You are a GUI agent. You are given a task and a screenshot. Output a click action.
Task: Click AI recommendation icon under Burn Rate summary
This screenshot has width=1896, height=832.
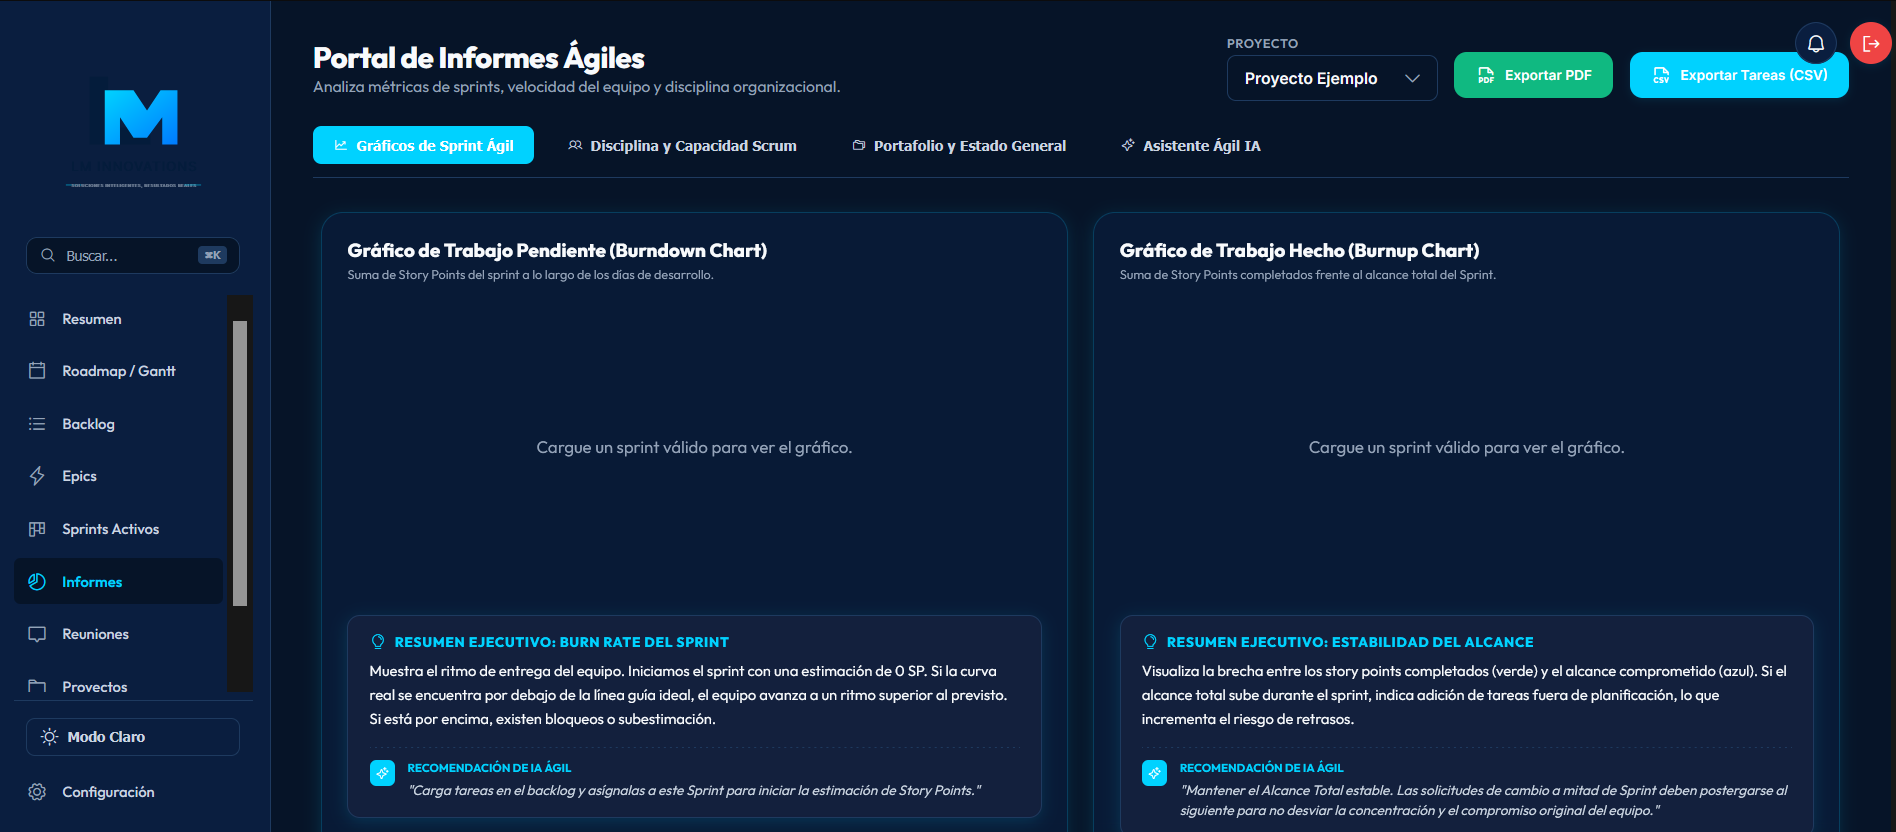coord(382,773)
